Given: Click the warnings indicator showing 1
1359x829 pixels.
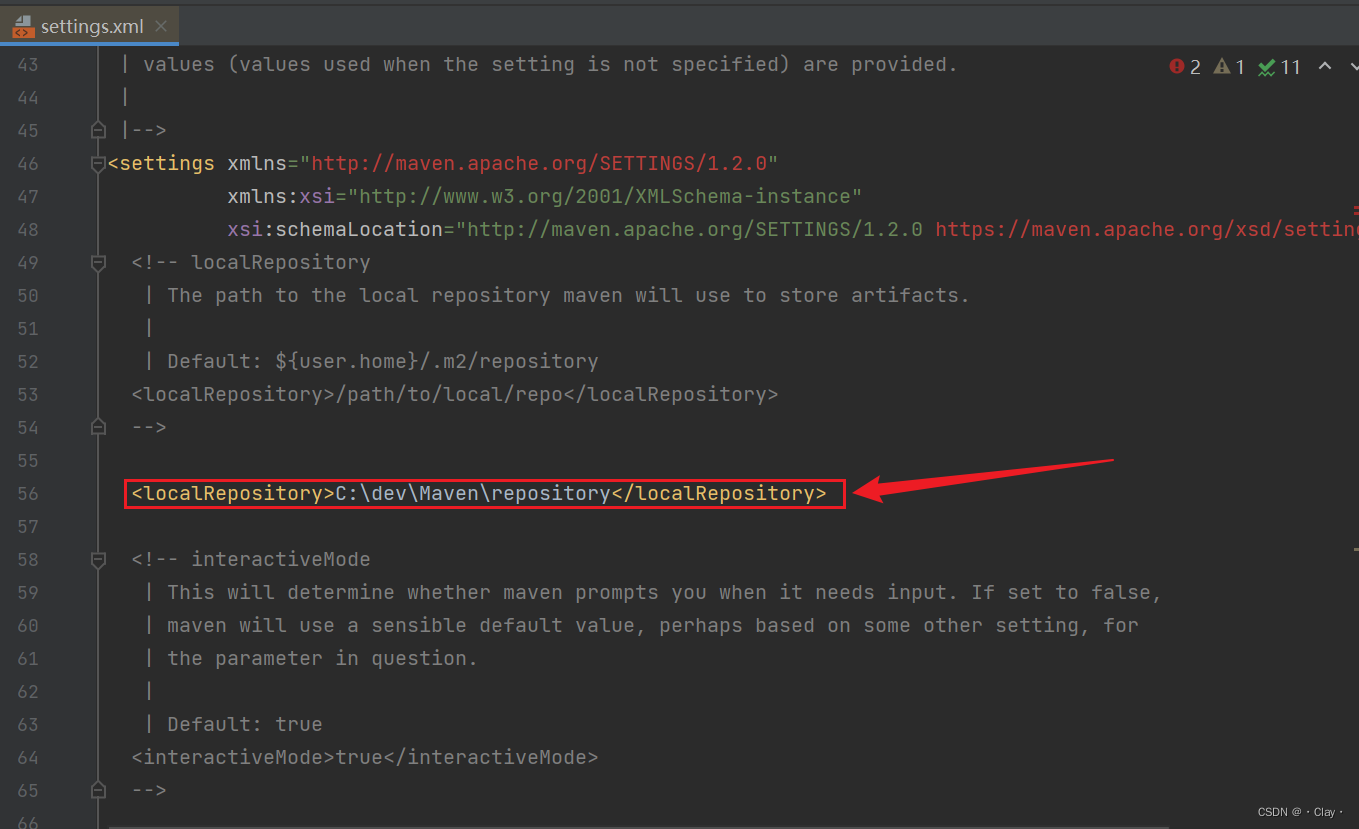Looking at the screenshot, I should pyautogui.click(x=1229, y=67).
